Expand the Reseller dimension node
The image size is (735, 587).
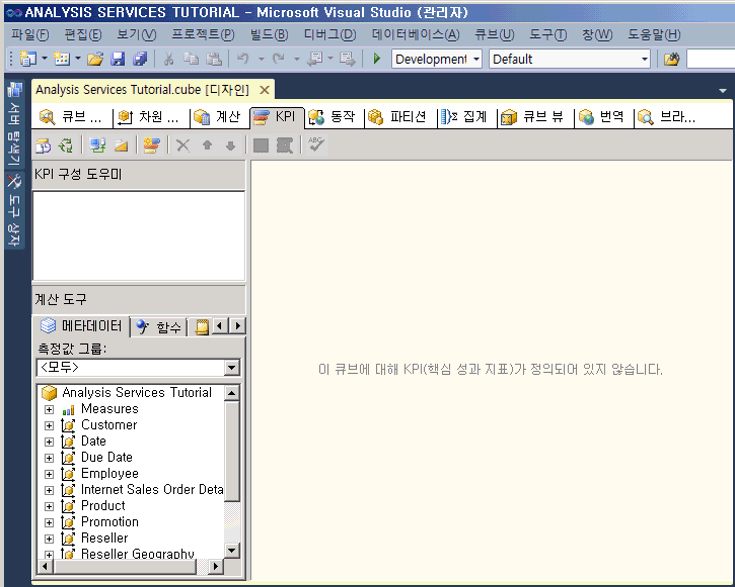(49, 539)
